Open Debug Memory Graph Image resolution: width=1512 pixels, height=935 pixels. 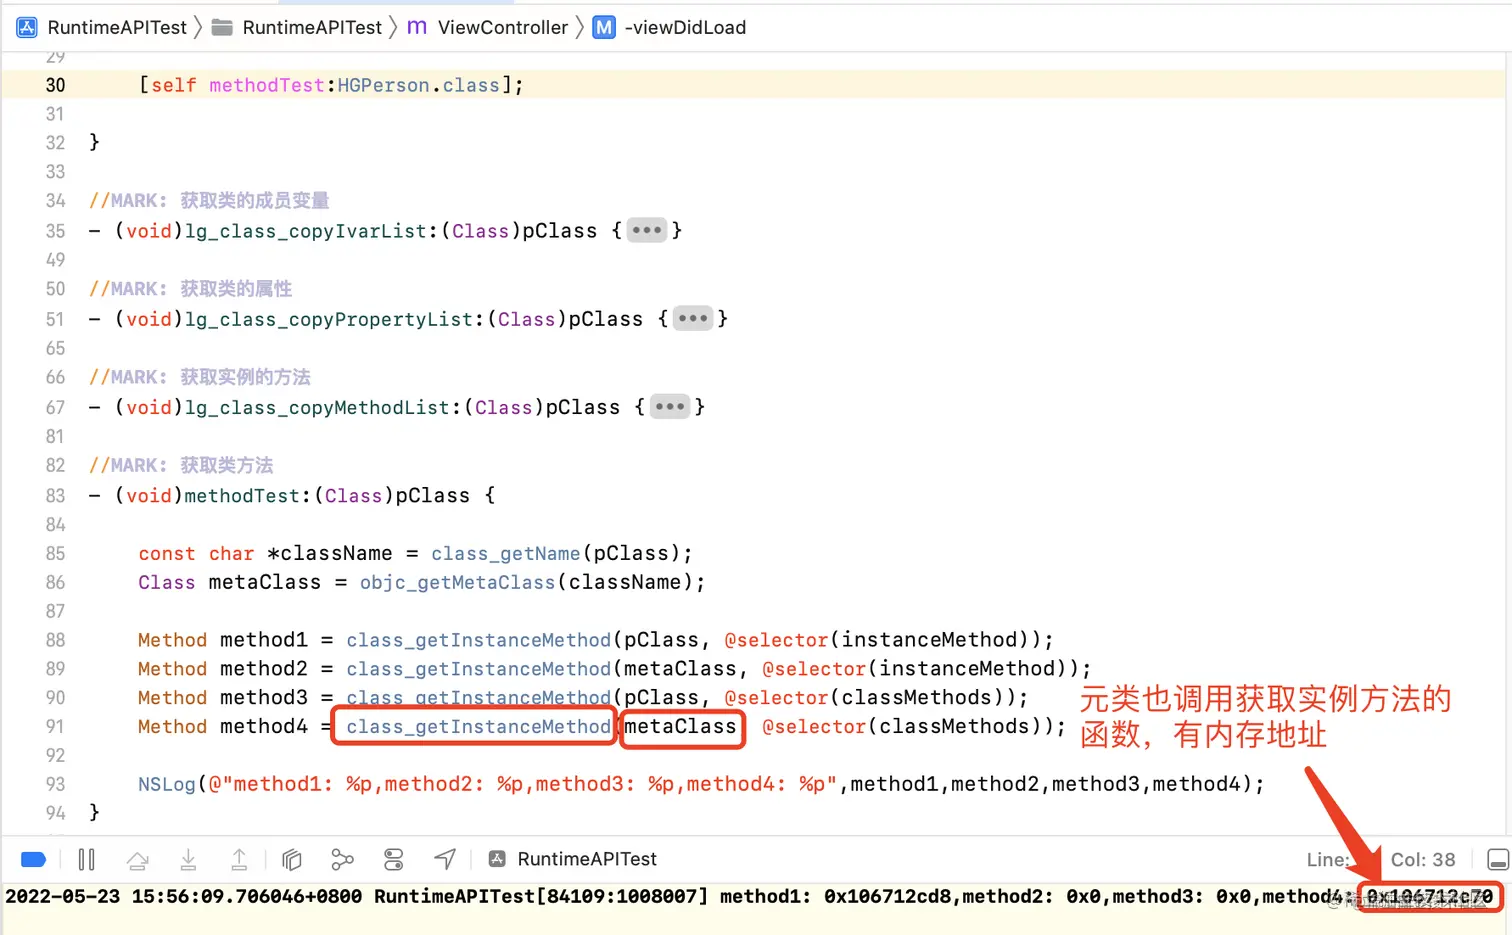tap(343, 859)
